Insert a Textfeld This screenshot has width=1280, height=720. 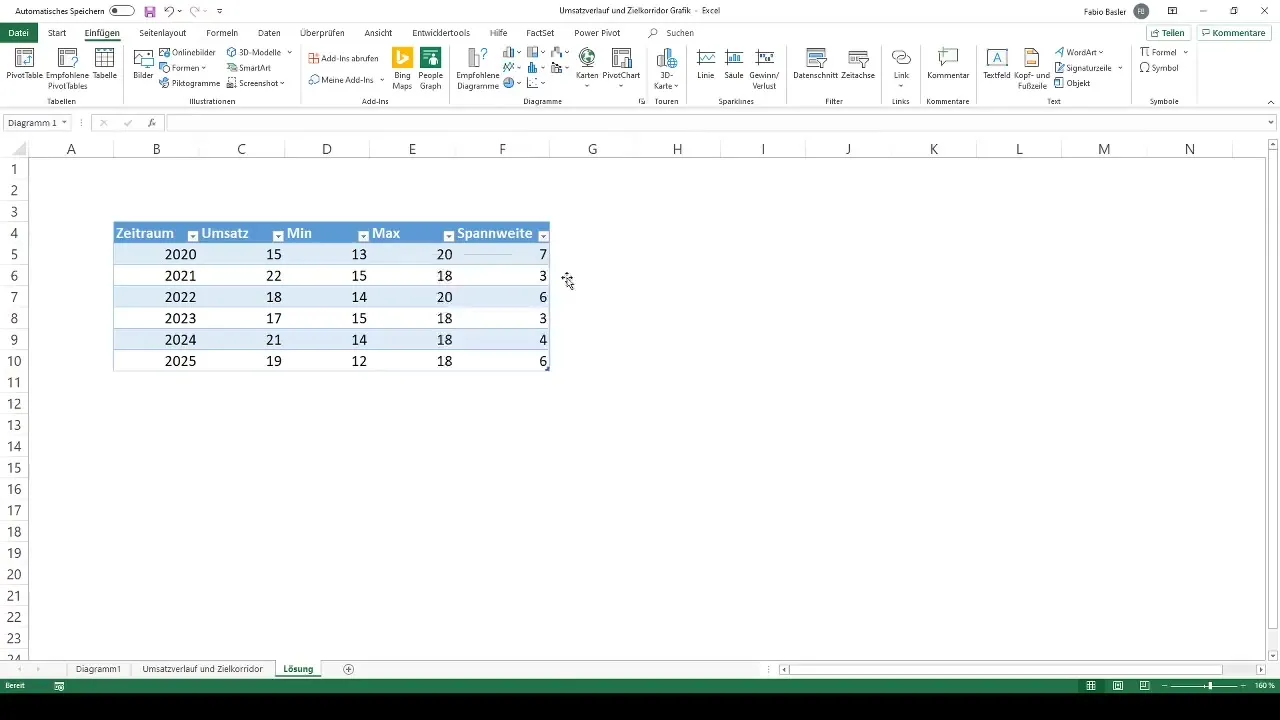(x=996, y=66)
